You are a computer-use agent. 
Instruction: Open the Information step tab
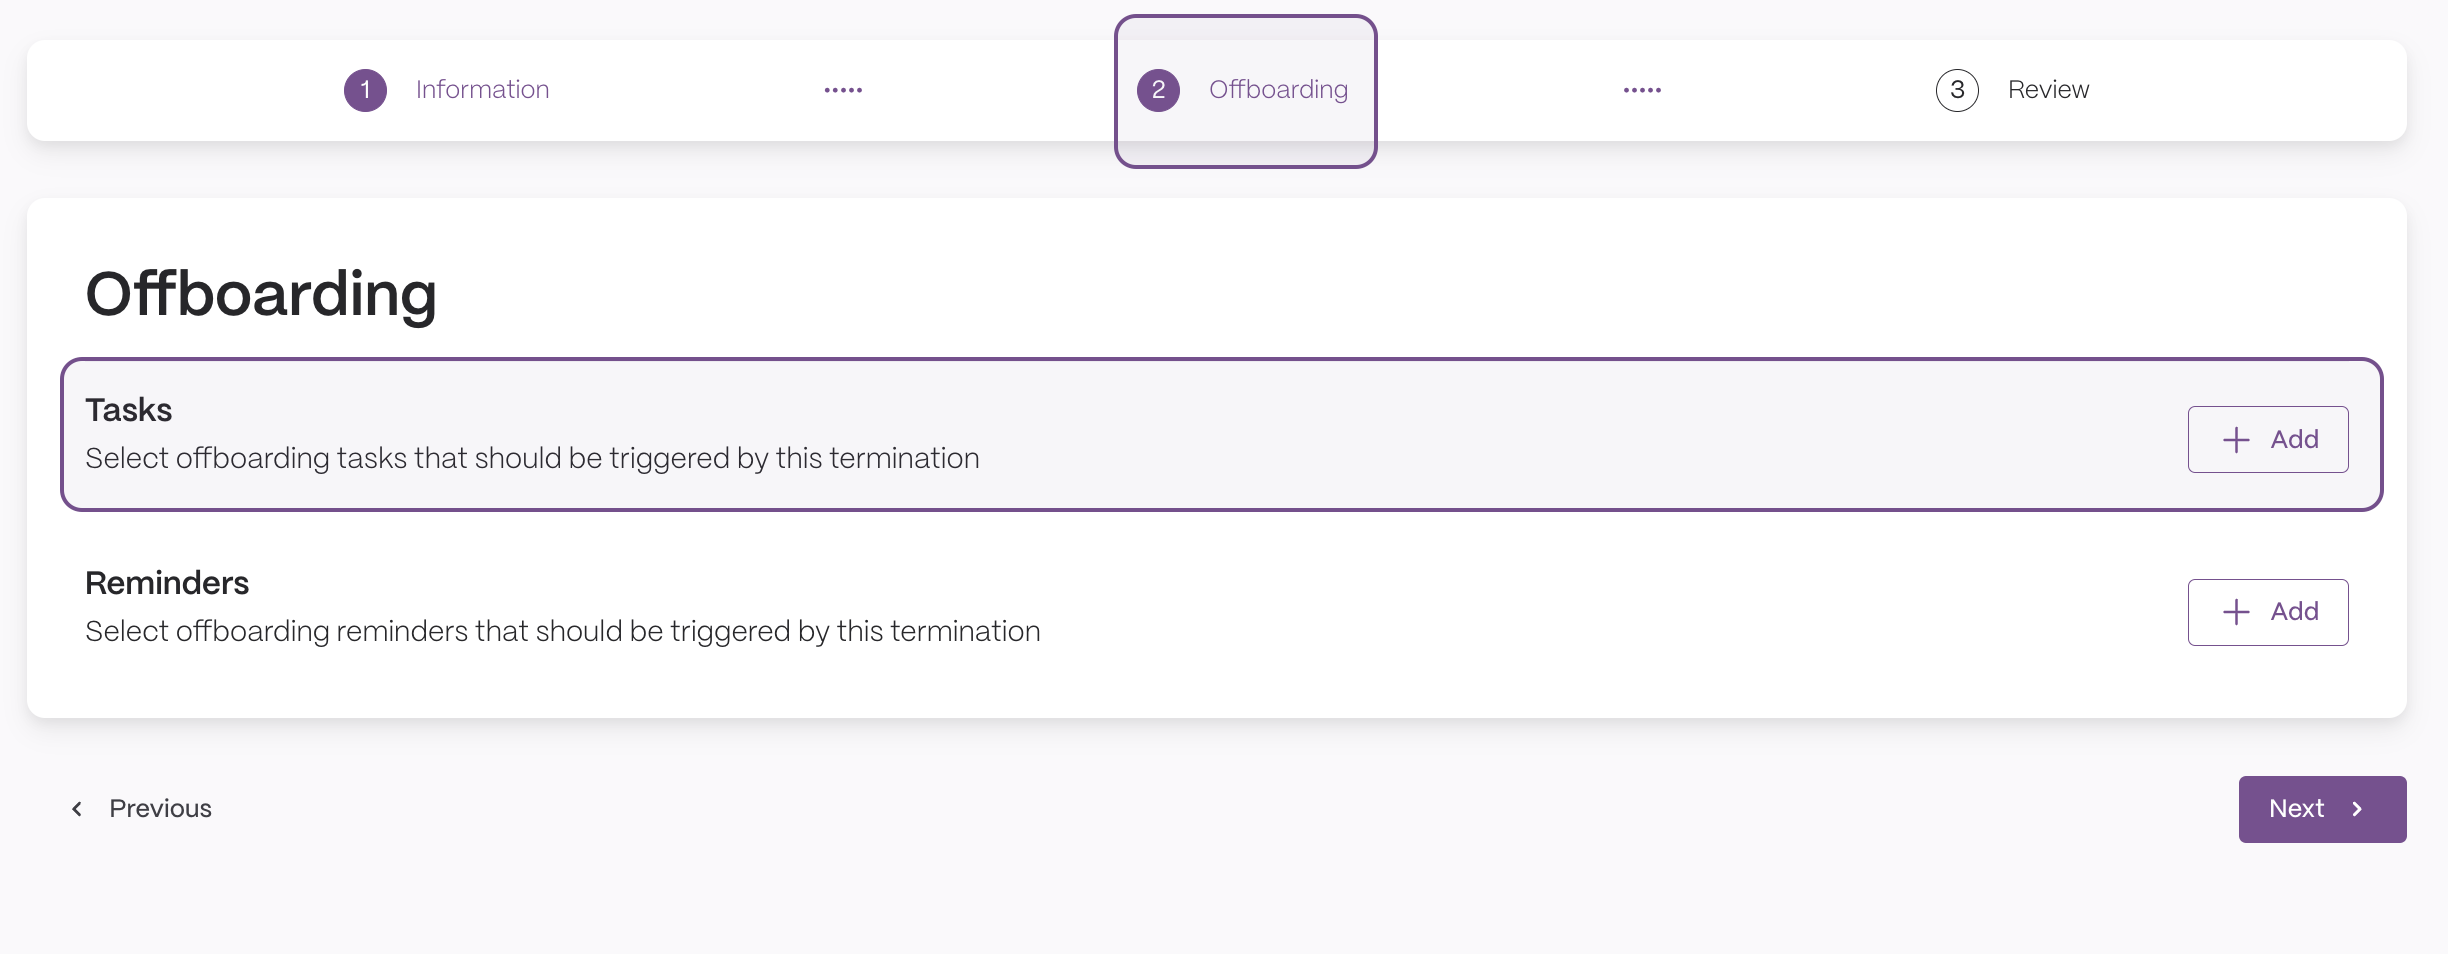click(447, 90)
